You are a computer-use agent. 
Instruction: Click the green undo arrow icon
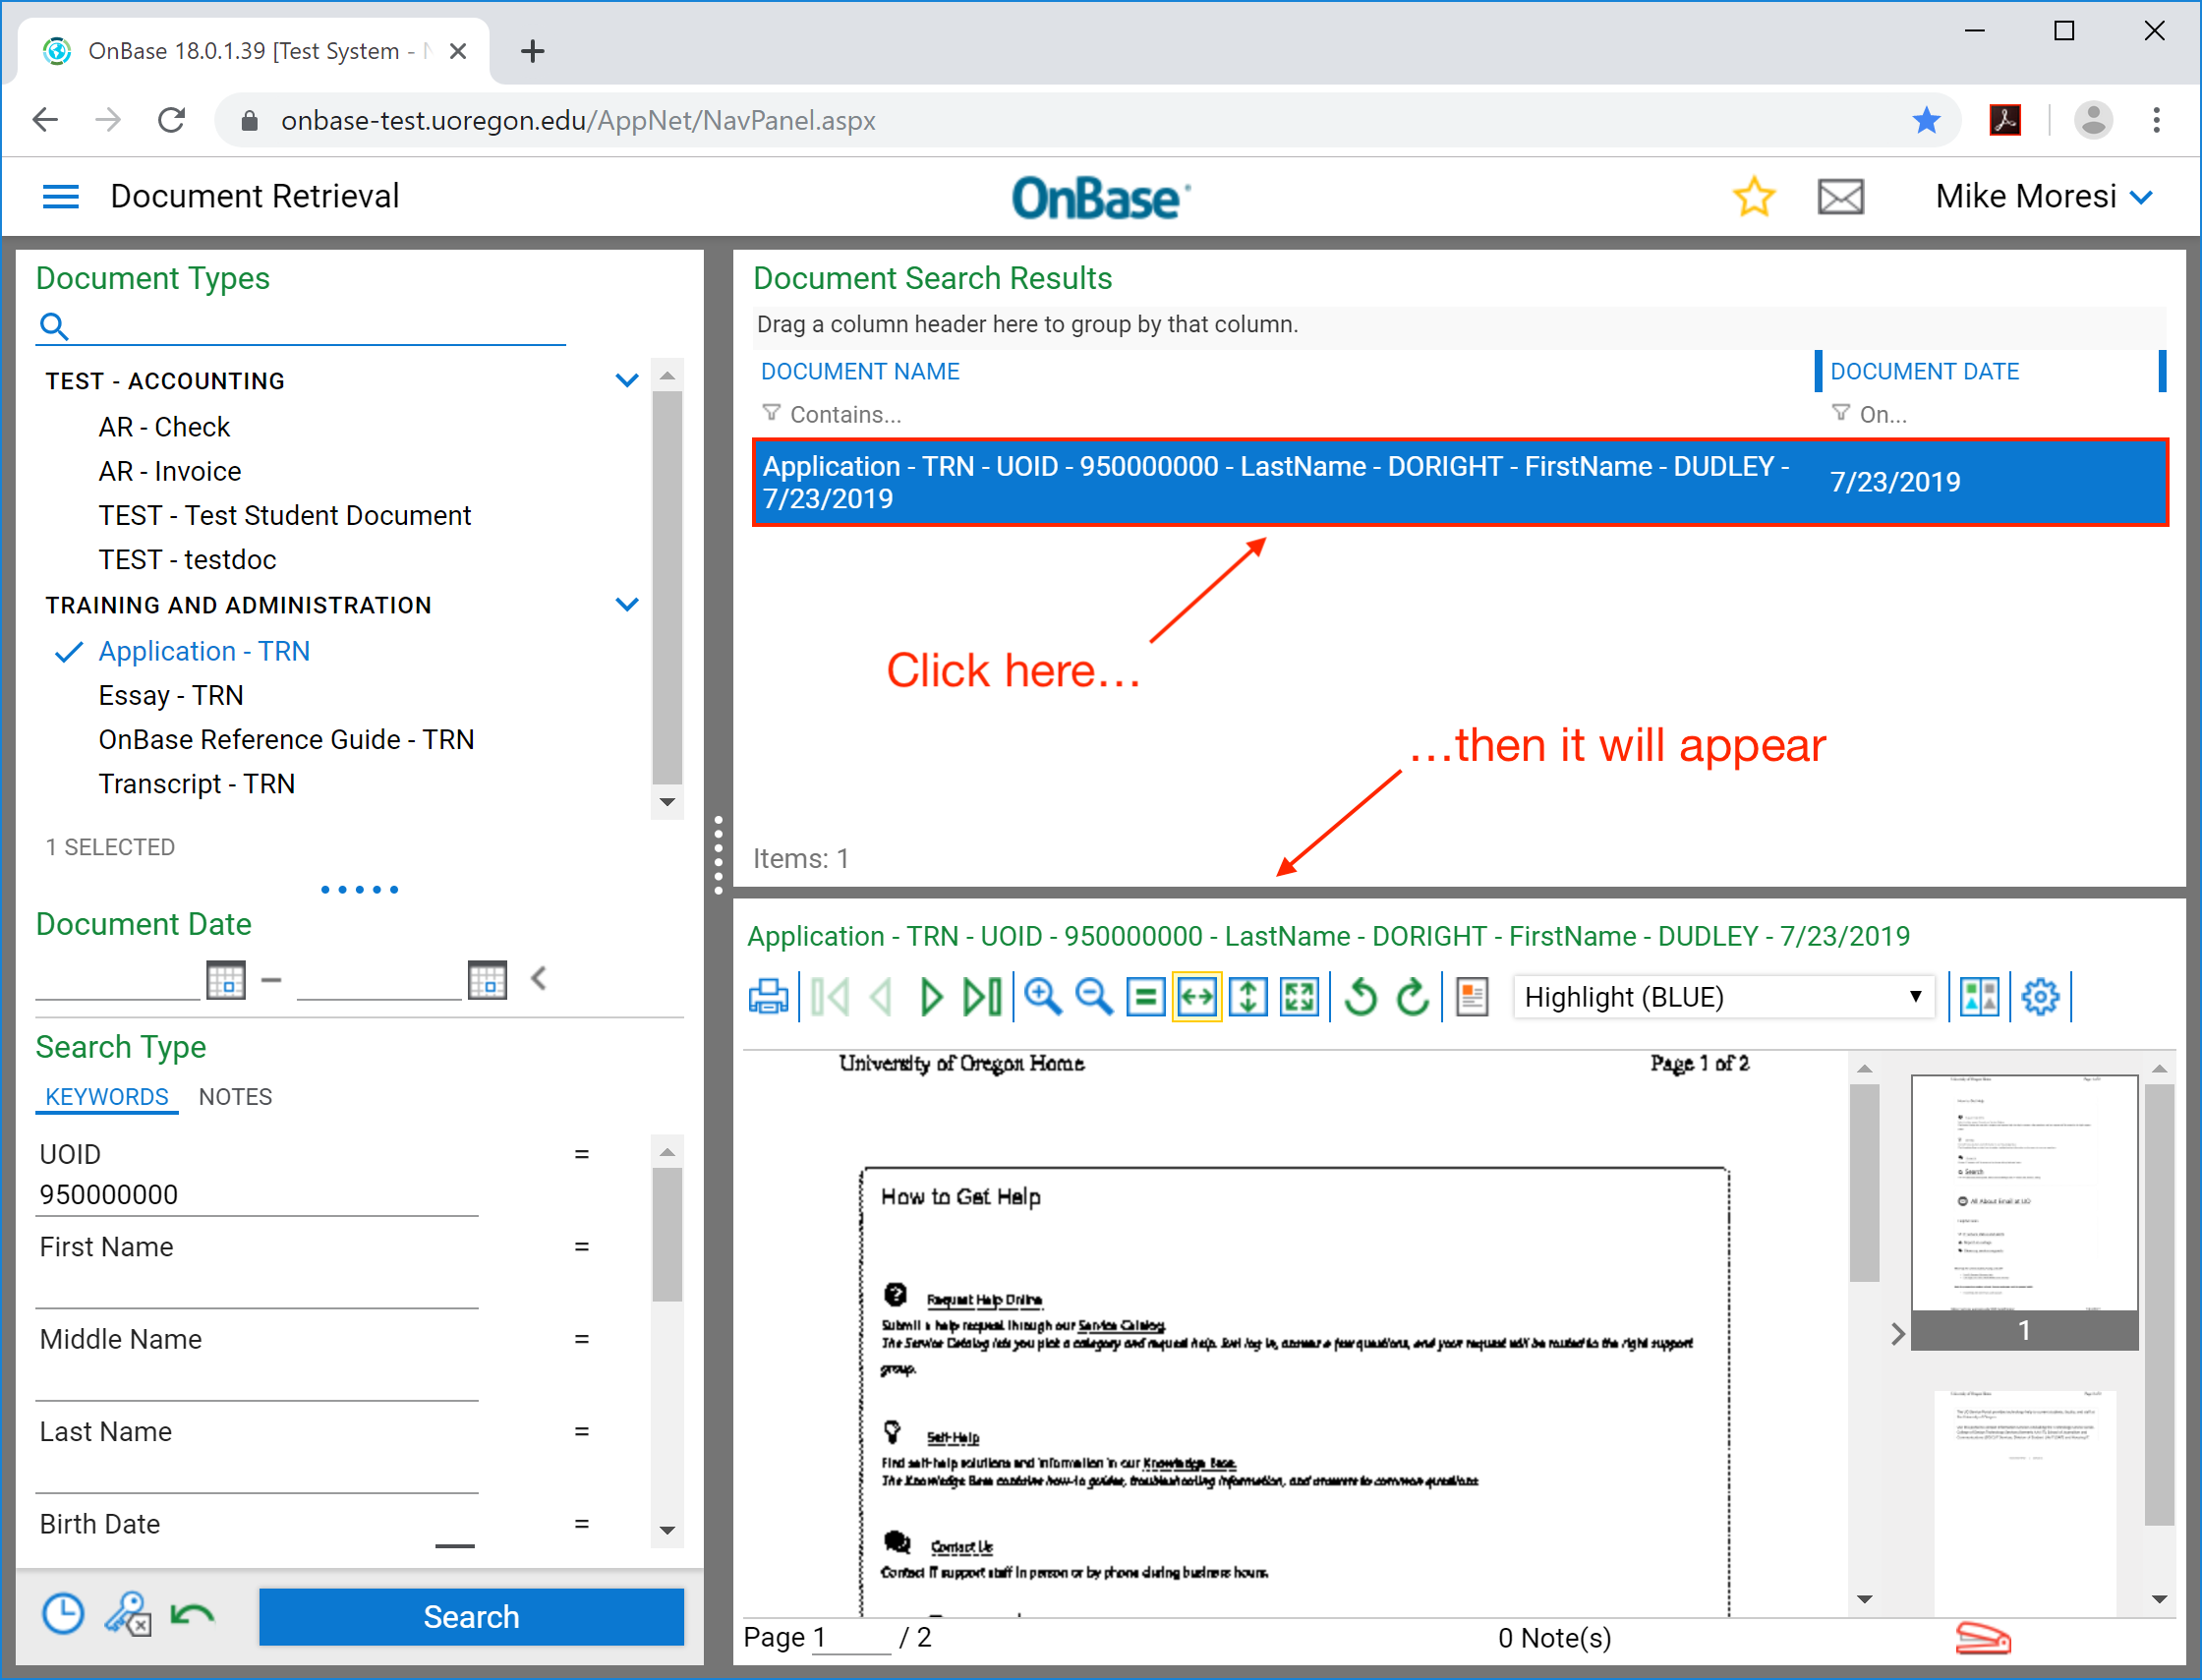pyautogui.click(x=192, y=1614)
